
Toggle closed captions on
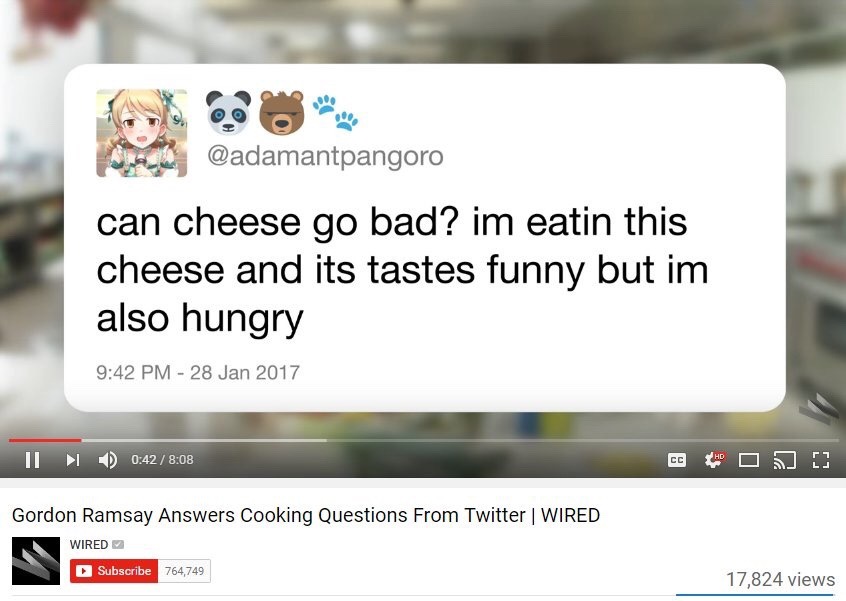pyautogui.click(x=677, y=460)
